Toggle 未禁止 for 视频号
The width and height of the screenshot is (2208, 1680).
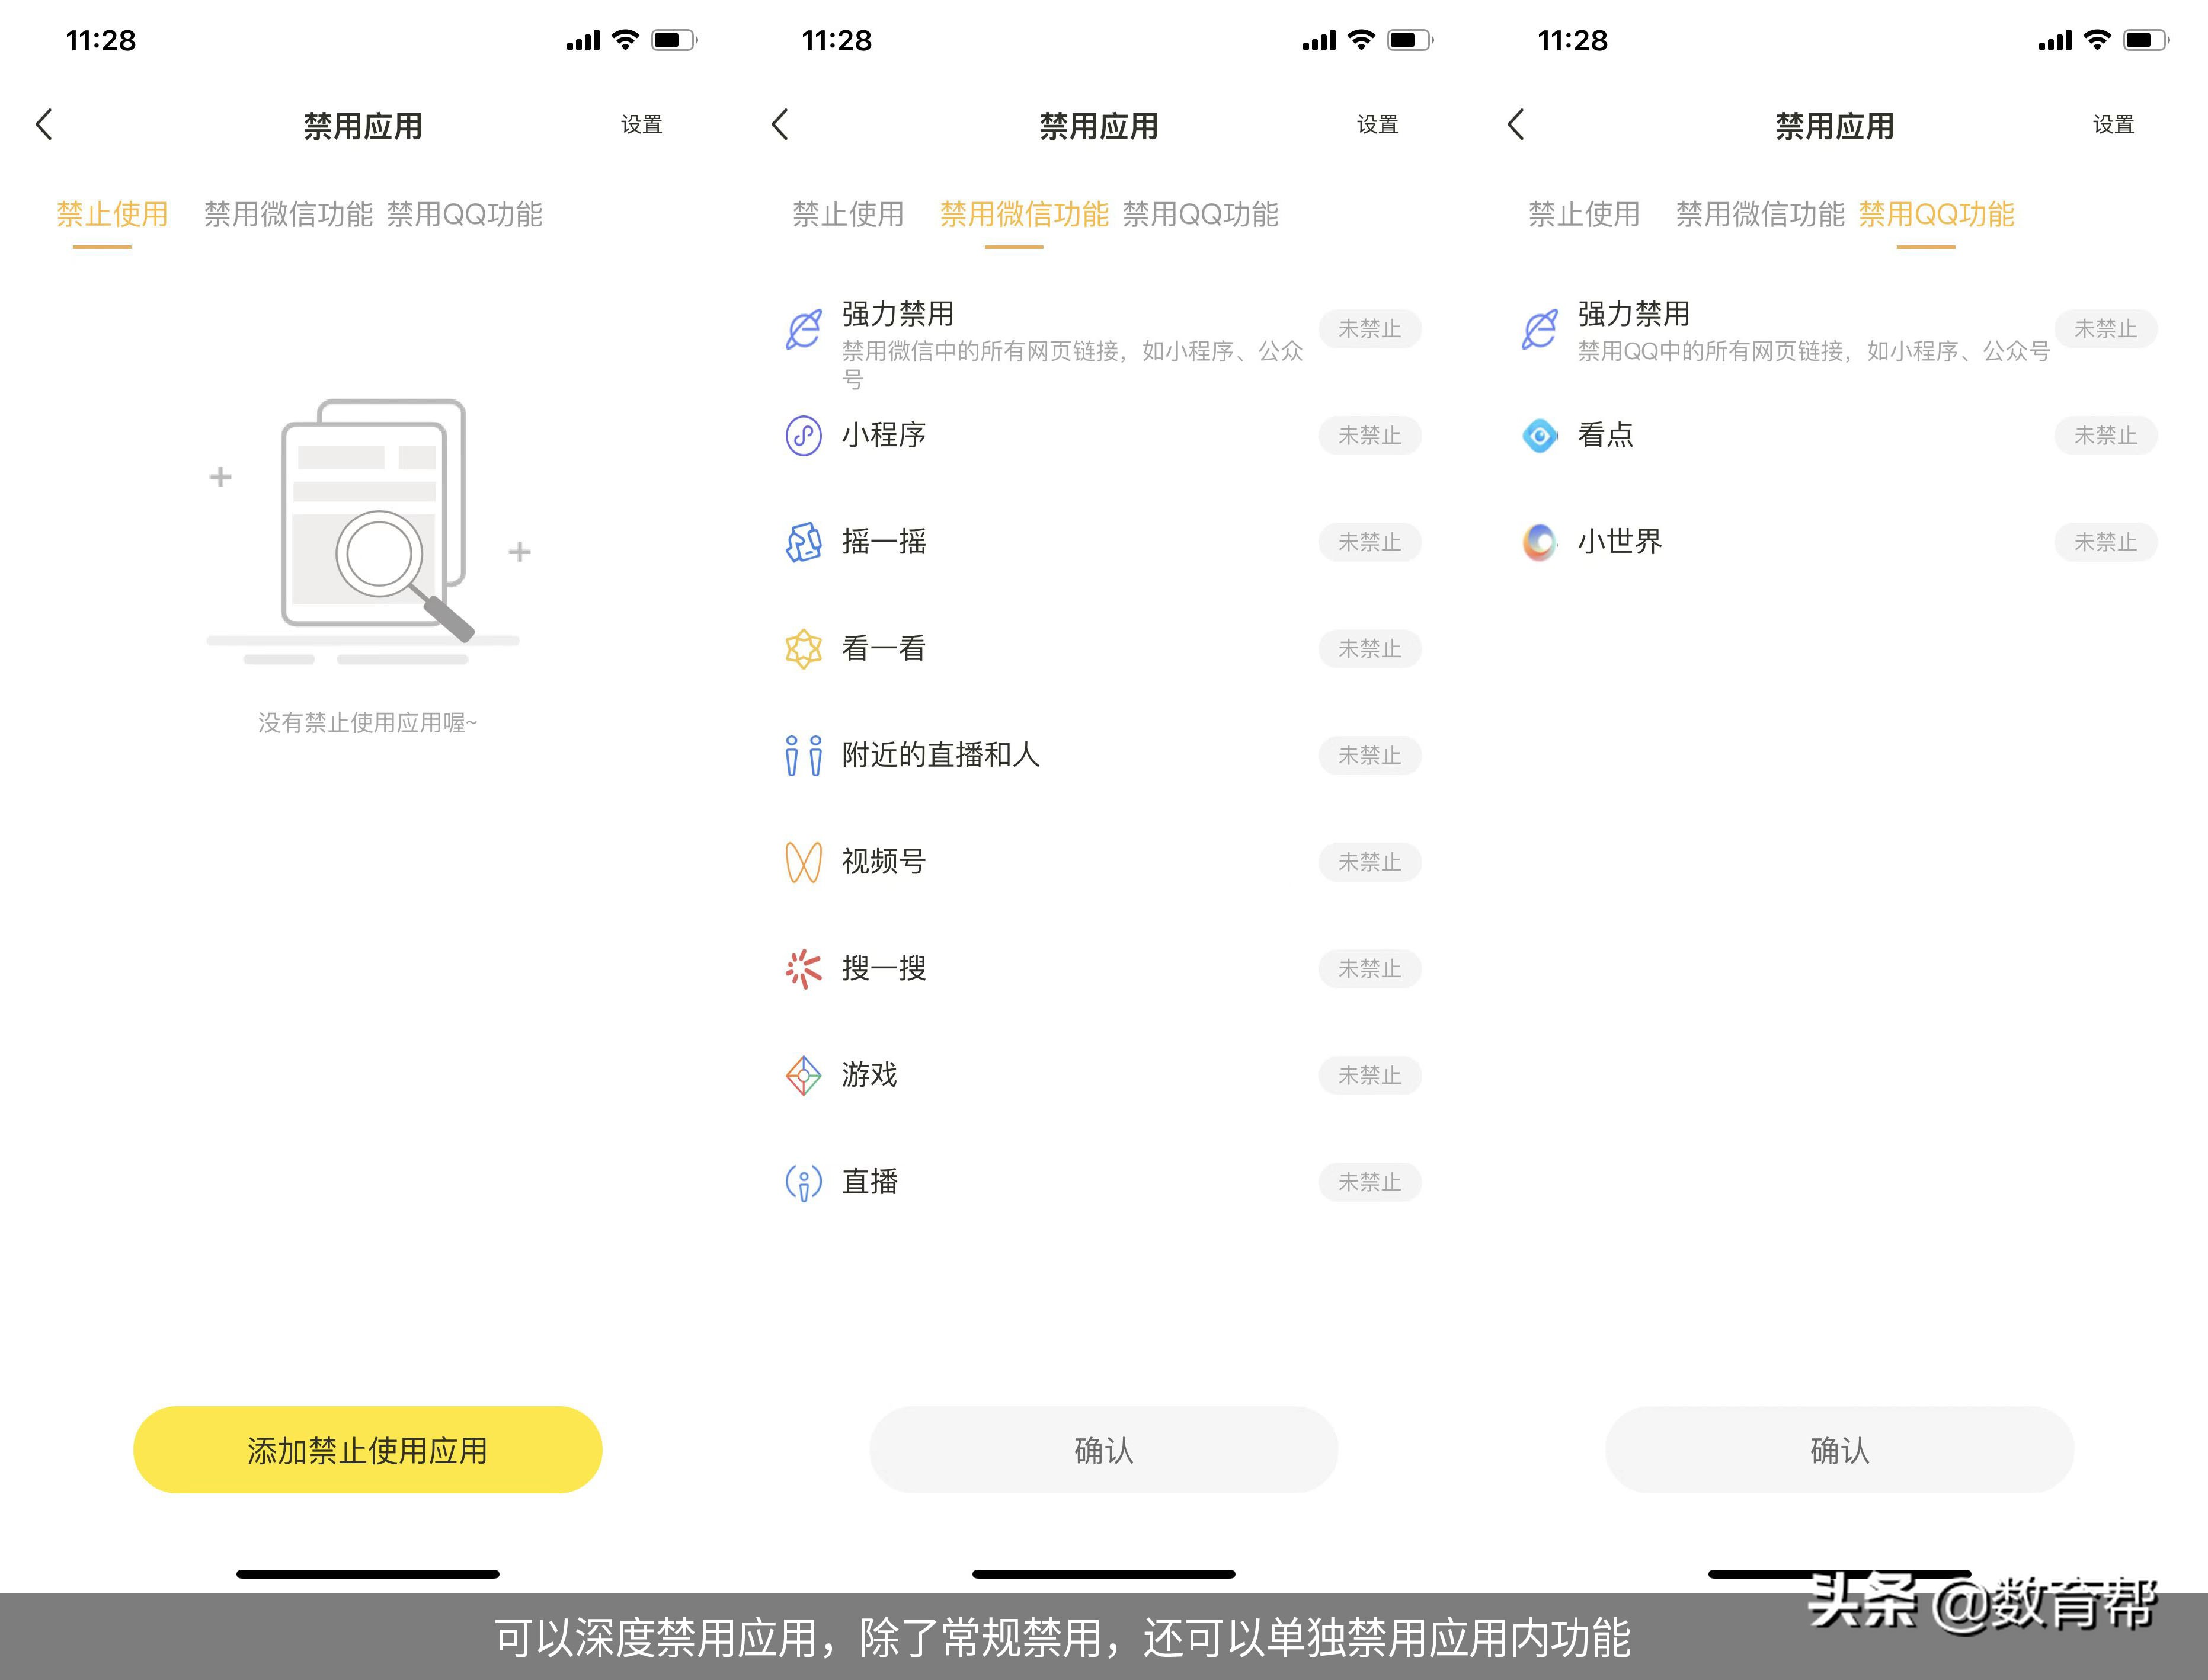tap(1370, 862)
